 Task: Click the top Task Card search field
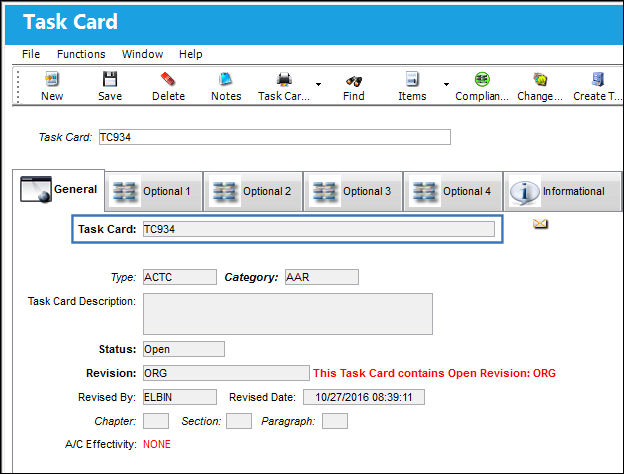275,137
